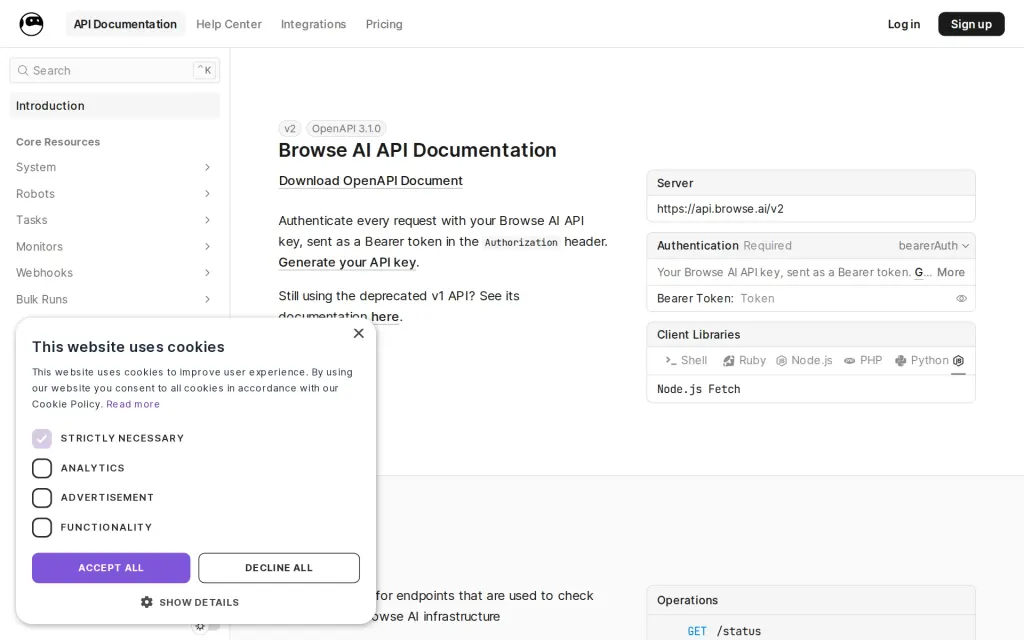Select the Ruby client library icon
Screen dimensions: 1024x640
729,360
